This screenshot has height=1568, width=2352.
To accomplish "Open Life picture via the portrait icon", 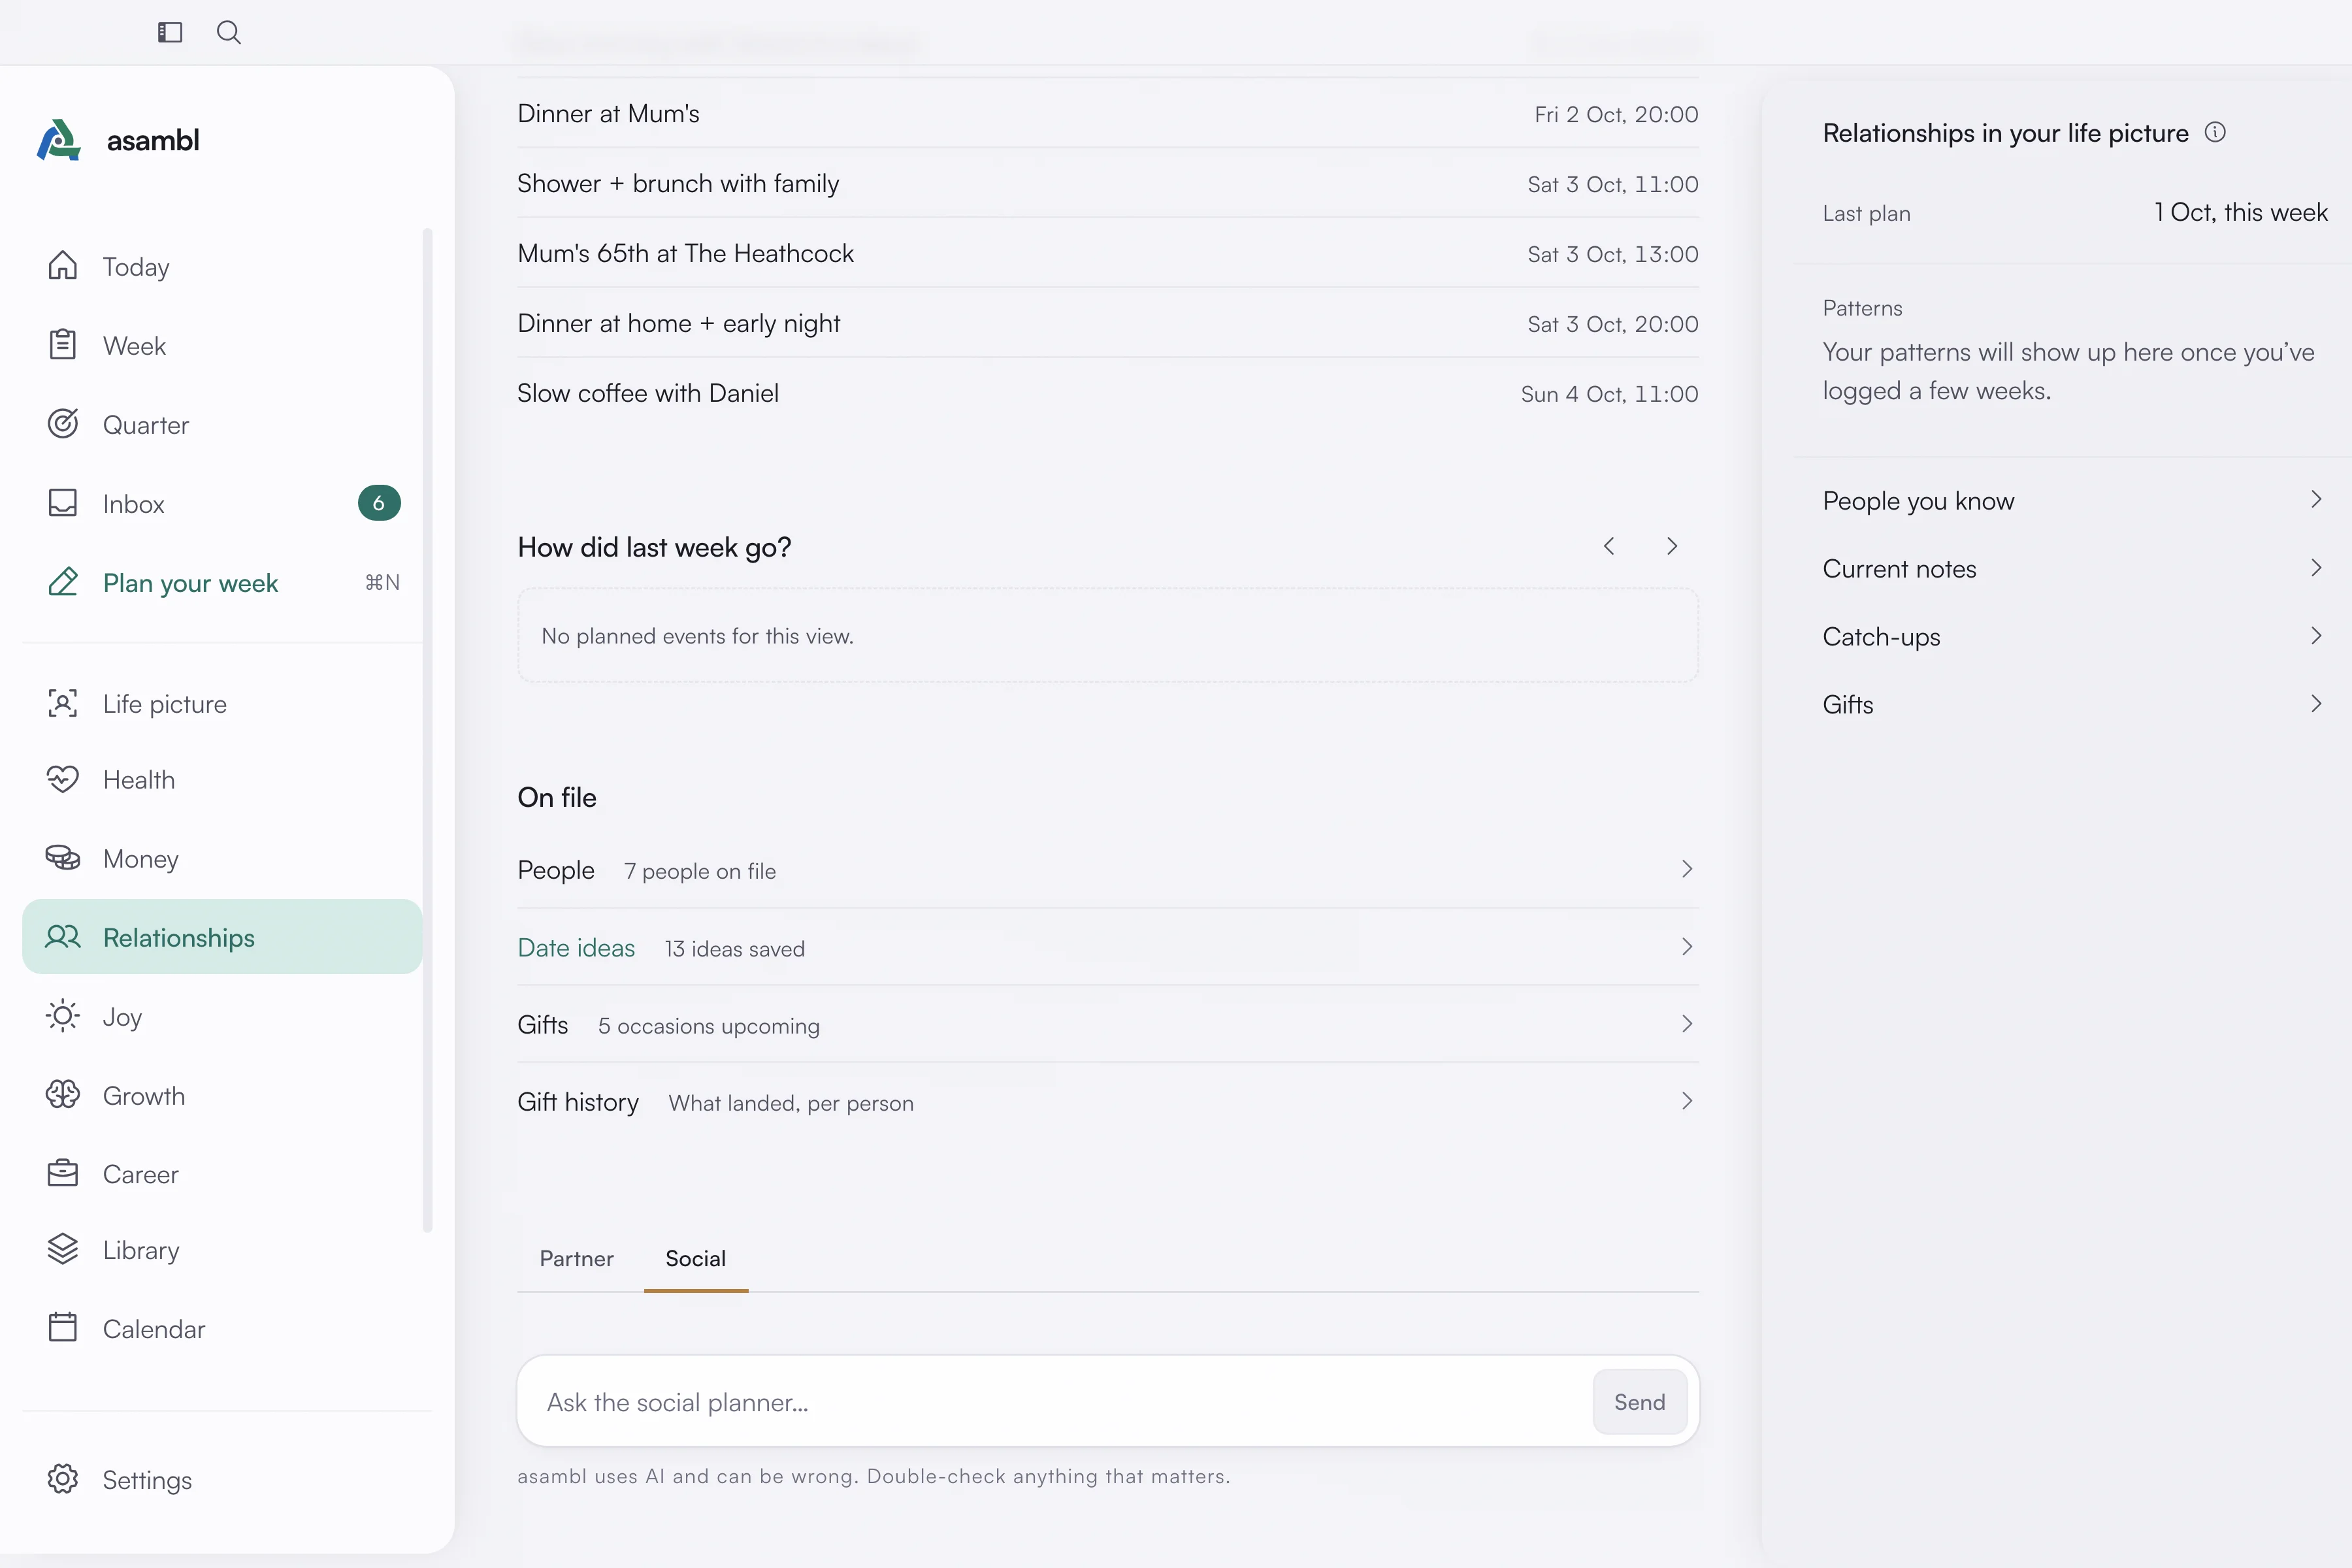I will pyautogui.click(x=62, y=703).
